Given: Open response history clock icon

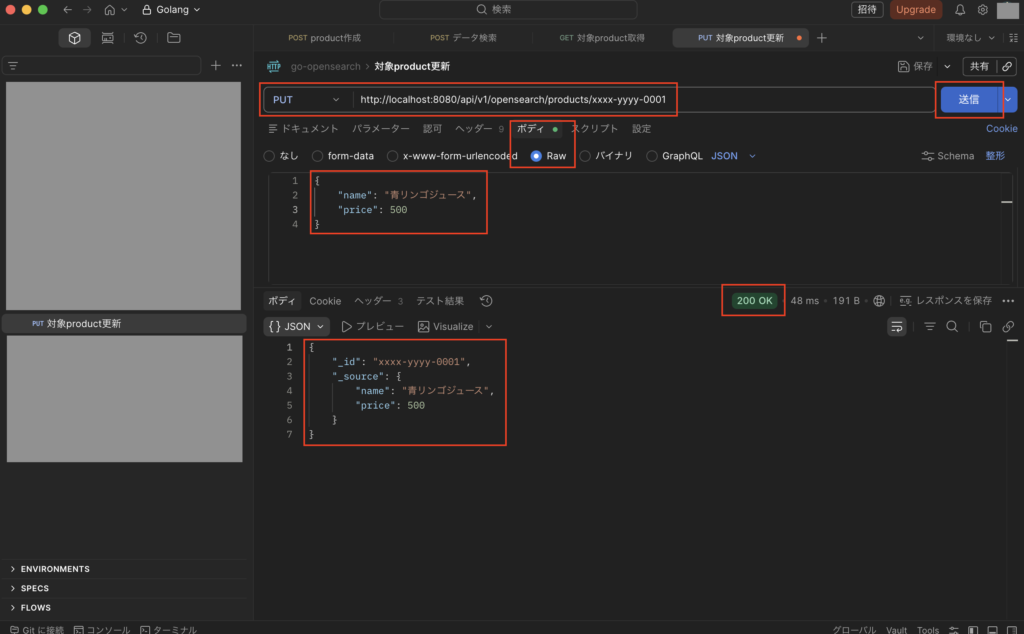Looking at the screenshot, I should [486, 301].
